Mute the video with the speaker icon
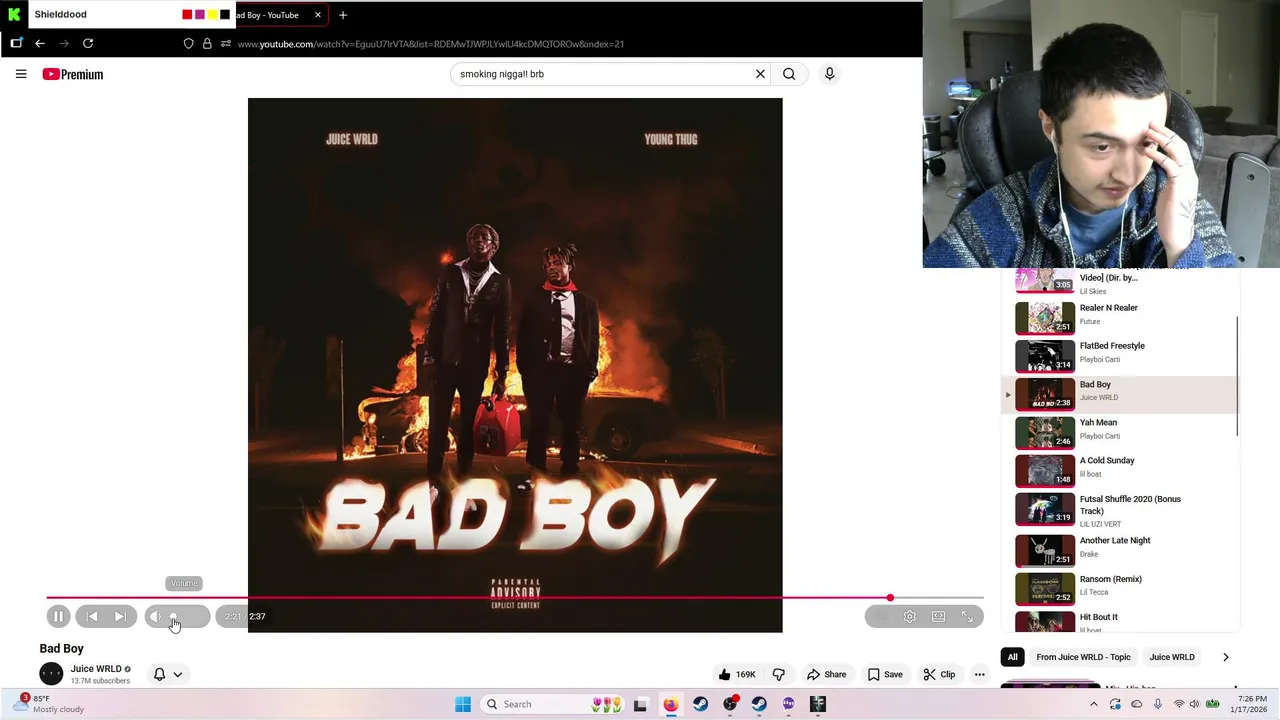1280x720 pixels. pos(155,617)
